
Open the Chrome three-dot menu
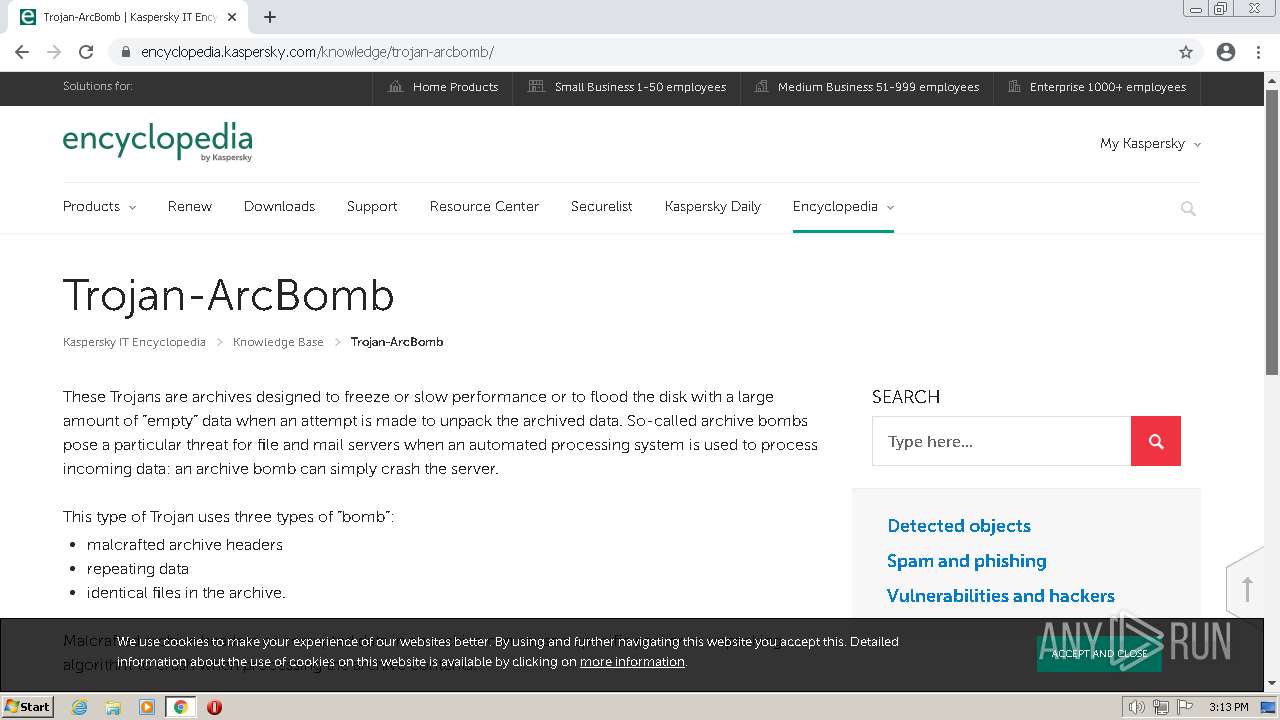coord(1258,52)
